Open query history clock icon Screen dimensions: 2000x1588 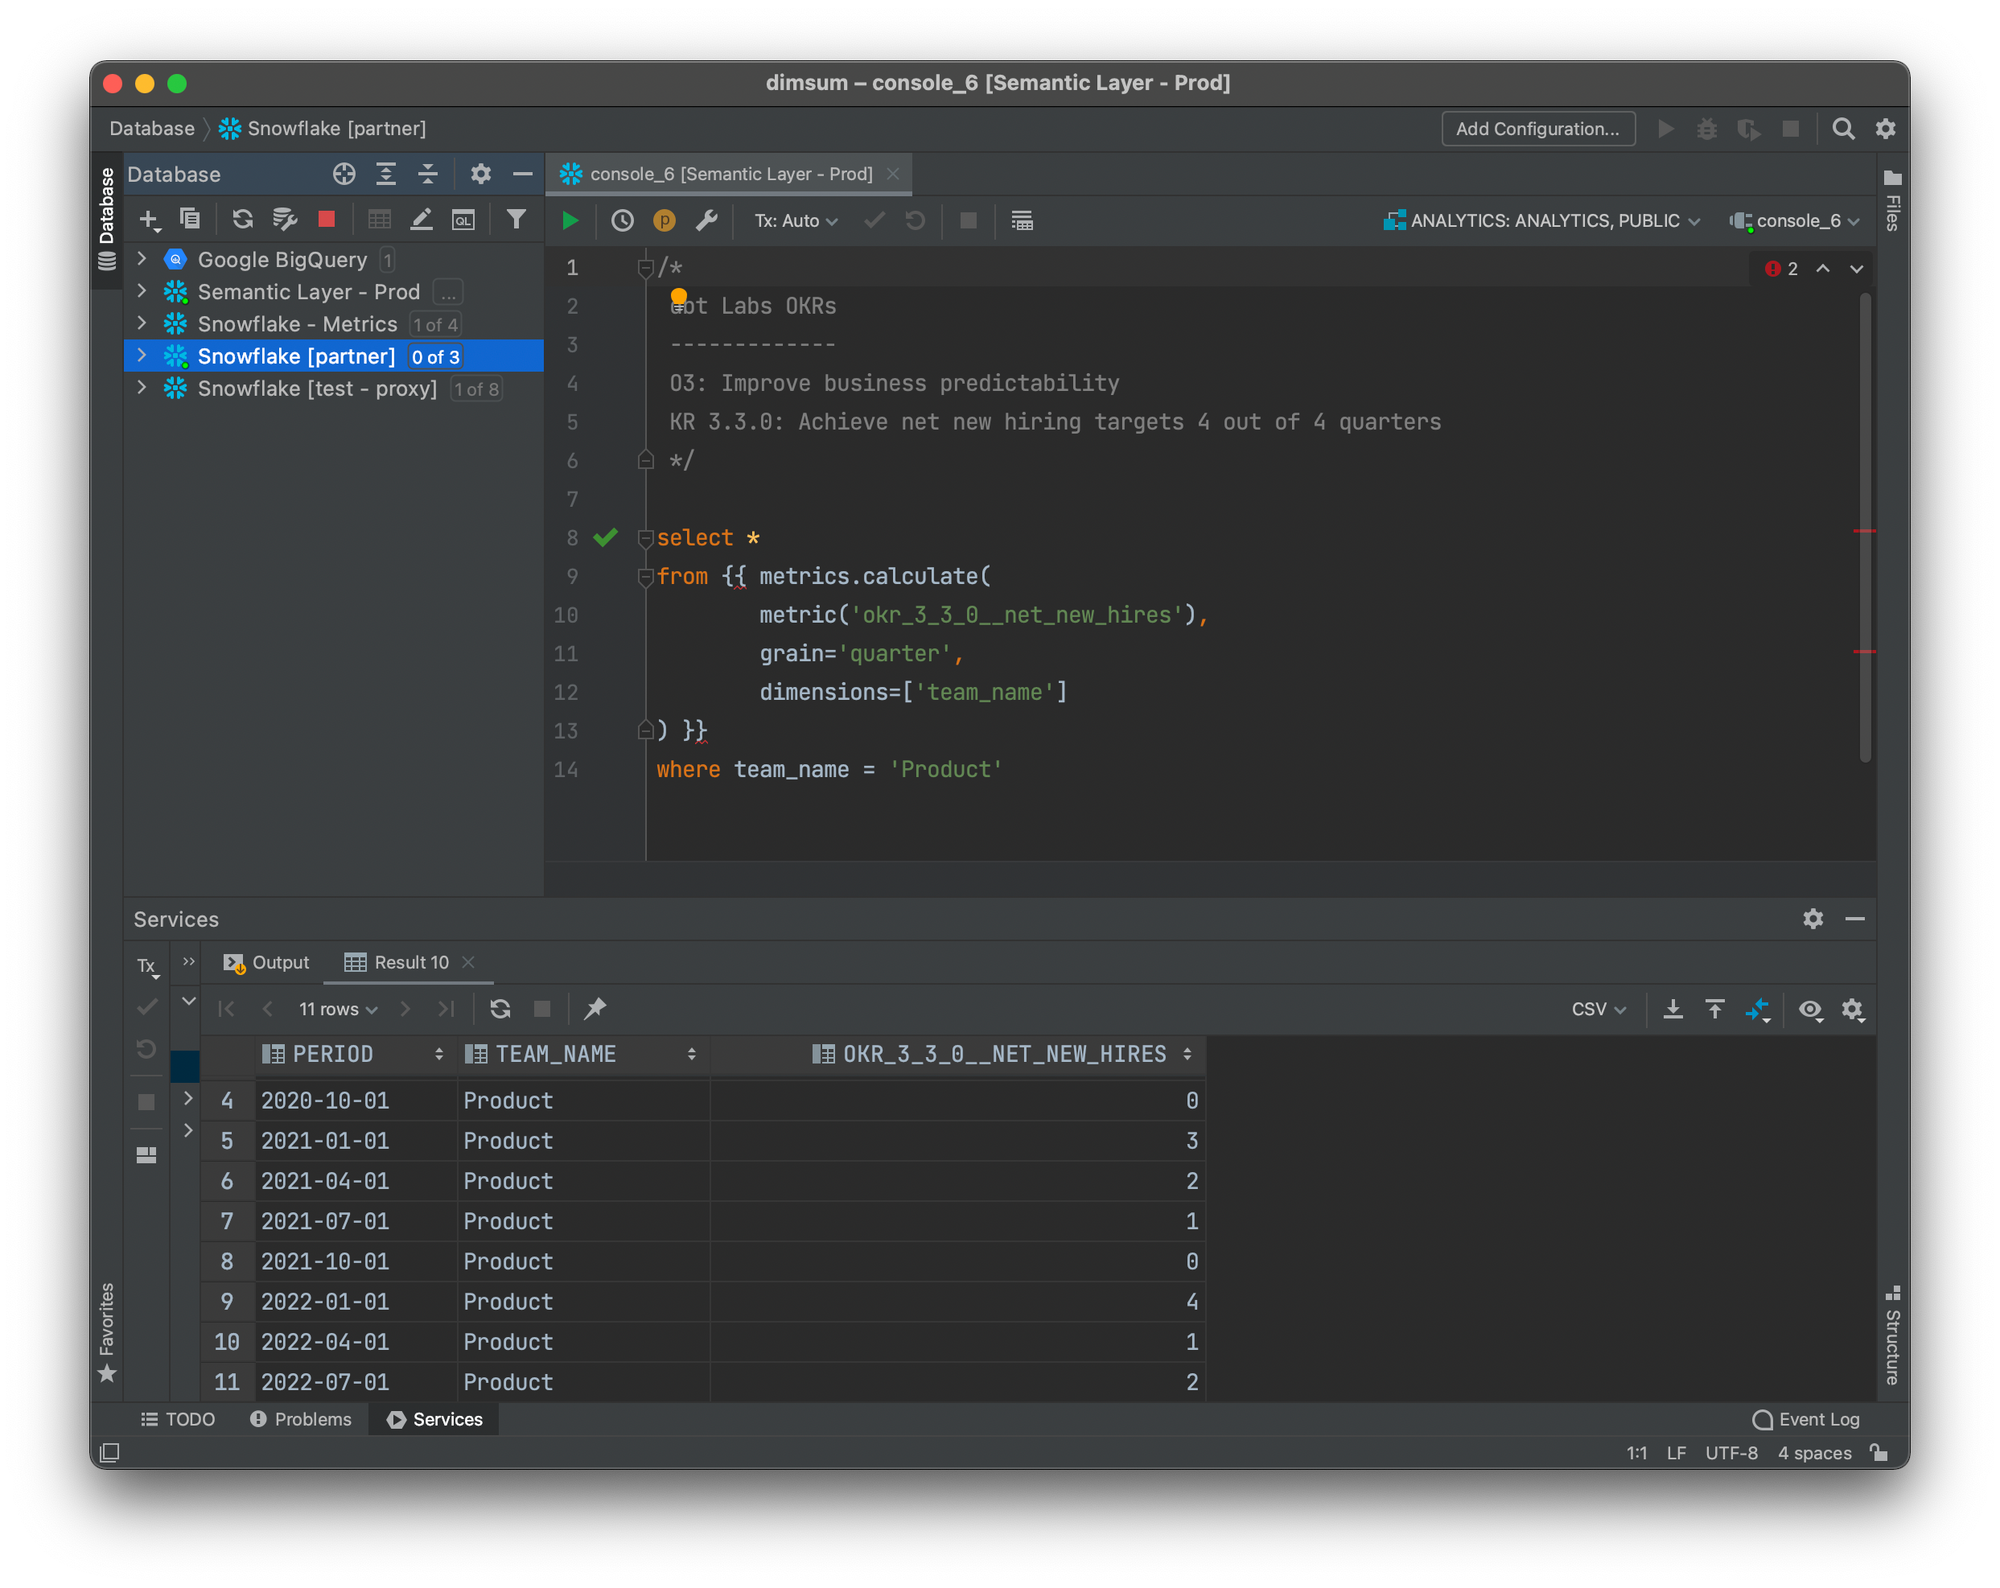click(x=622, y=221)
